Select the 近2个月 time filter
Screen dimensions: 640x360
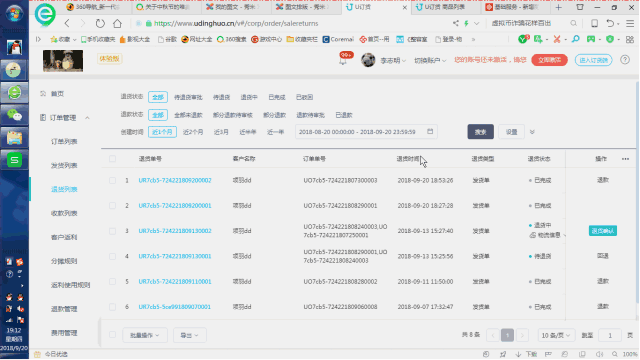tap(193, 132)
